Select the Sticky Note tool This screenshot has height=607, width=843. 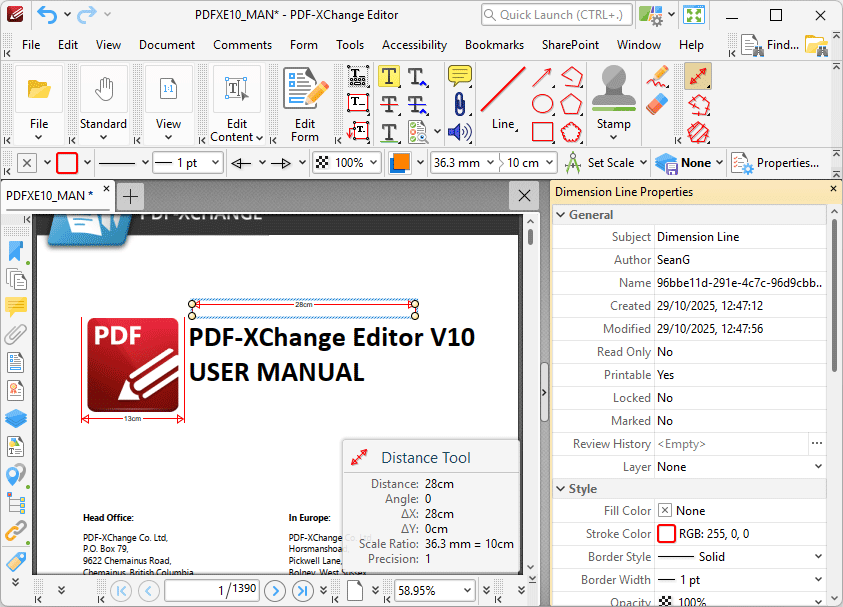click(460, 76)
